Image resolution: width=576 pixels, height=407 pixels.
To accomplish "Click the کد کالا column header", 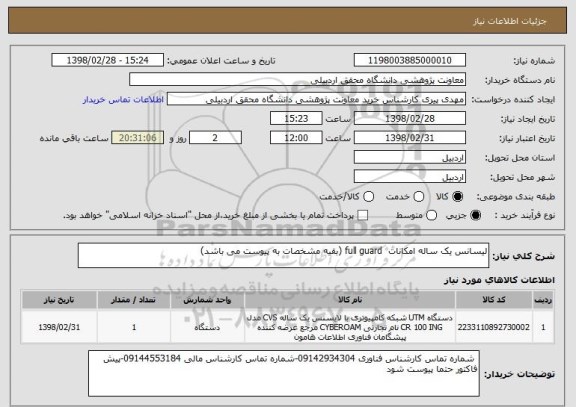I will [494, 300].
